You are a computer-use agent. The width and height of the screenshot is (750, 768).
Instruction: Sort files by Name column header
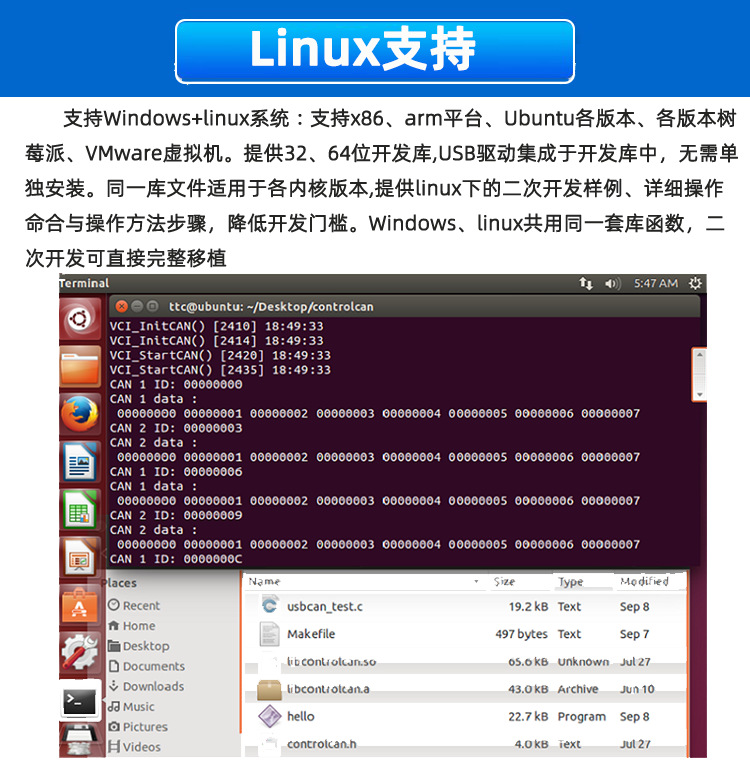[x=365, y=582]
